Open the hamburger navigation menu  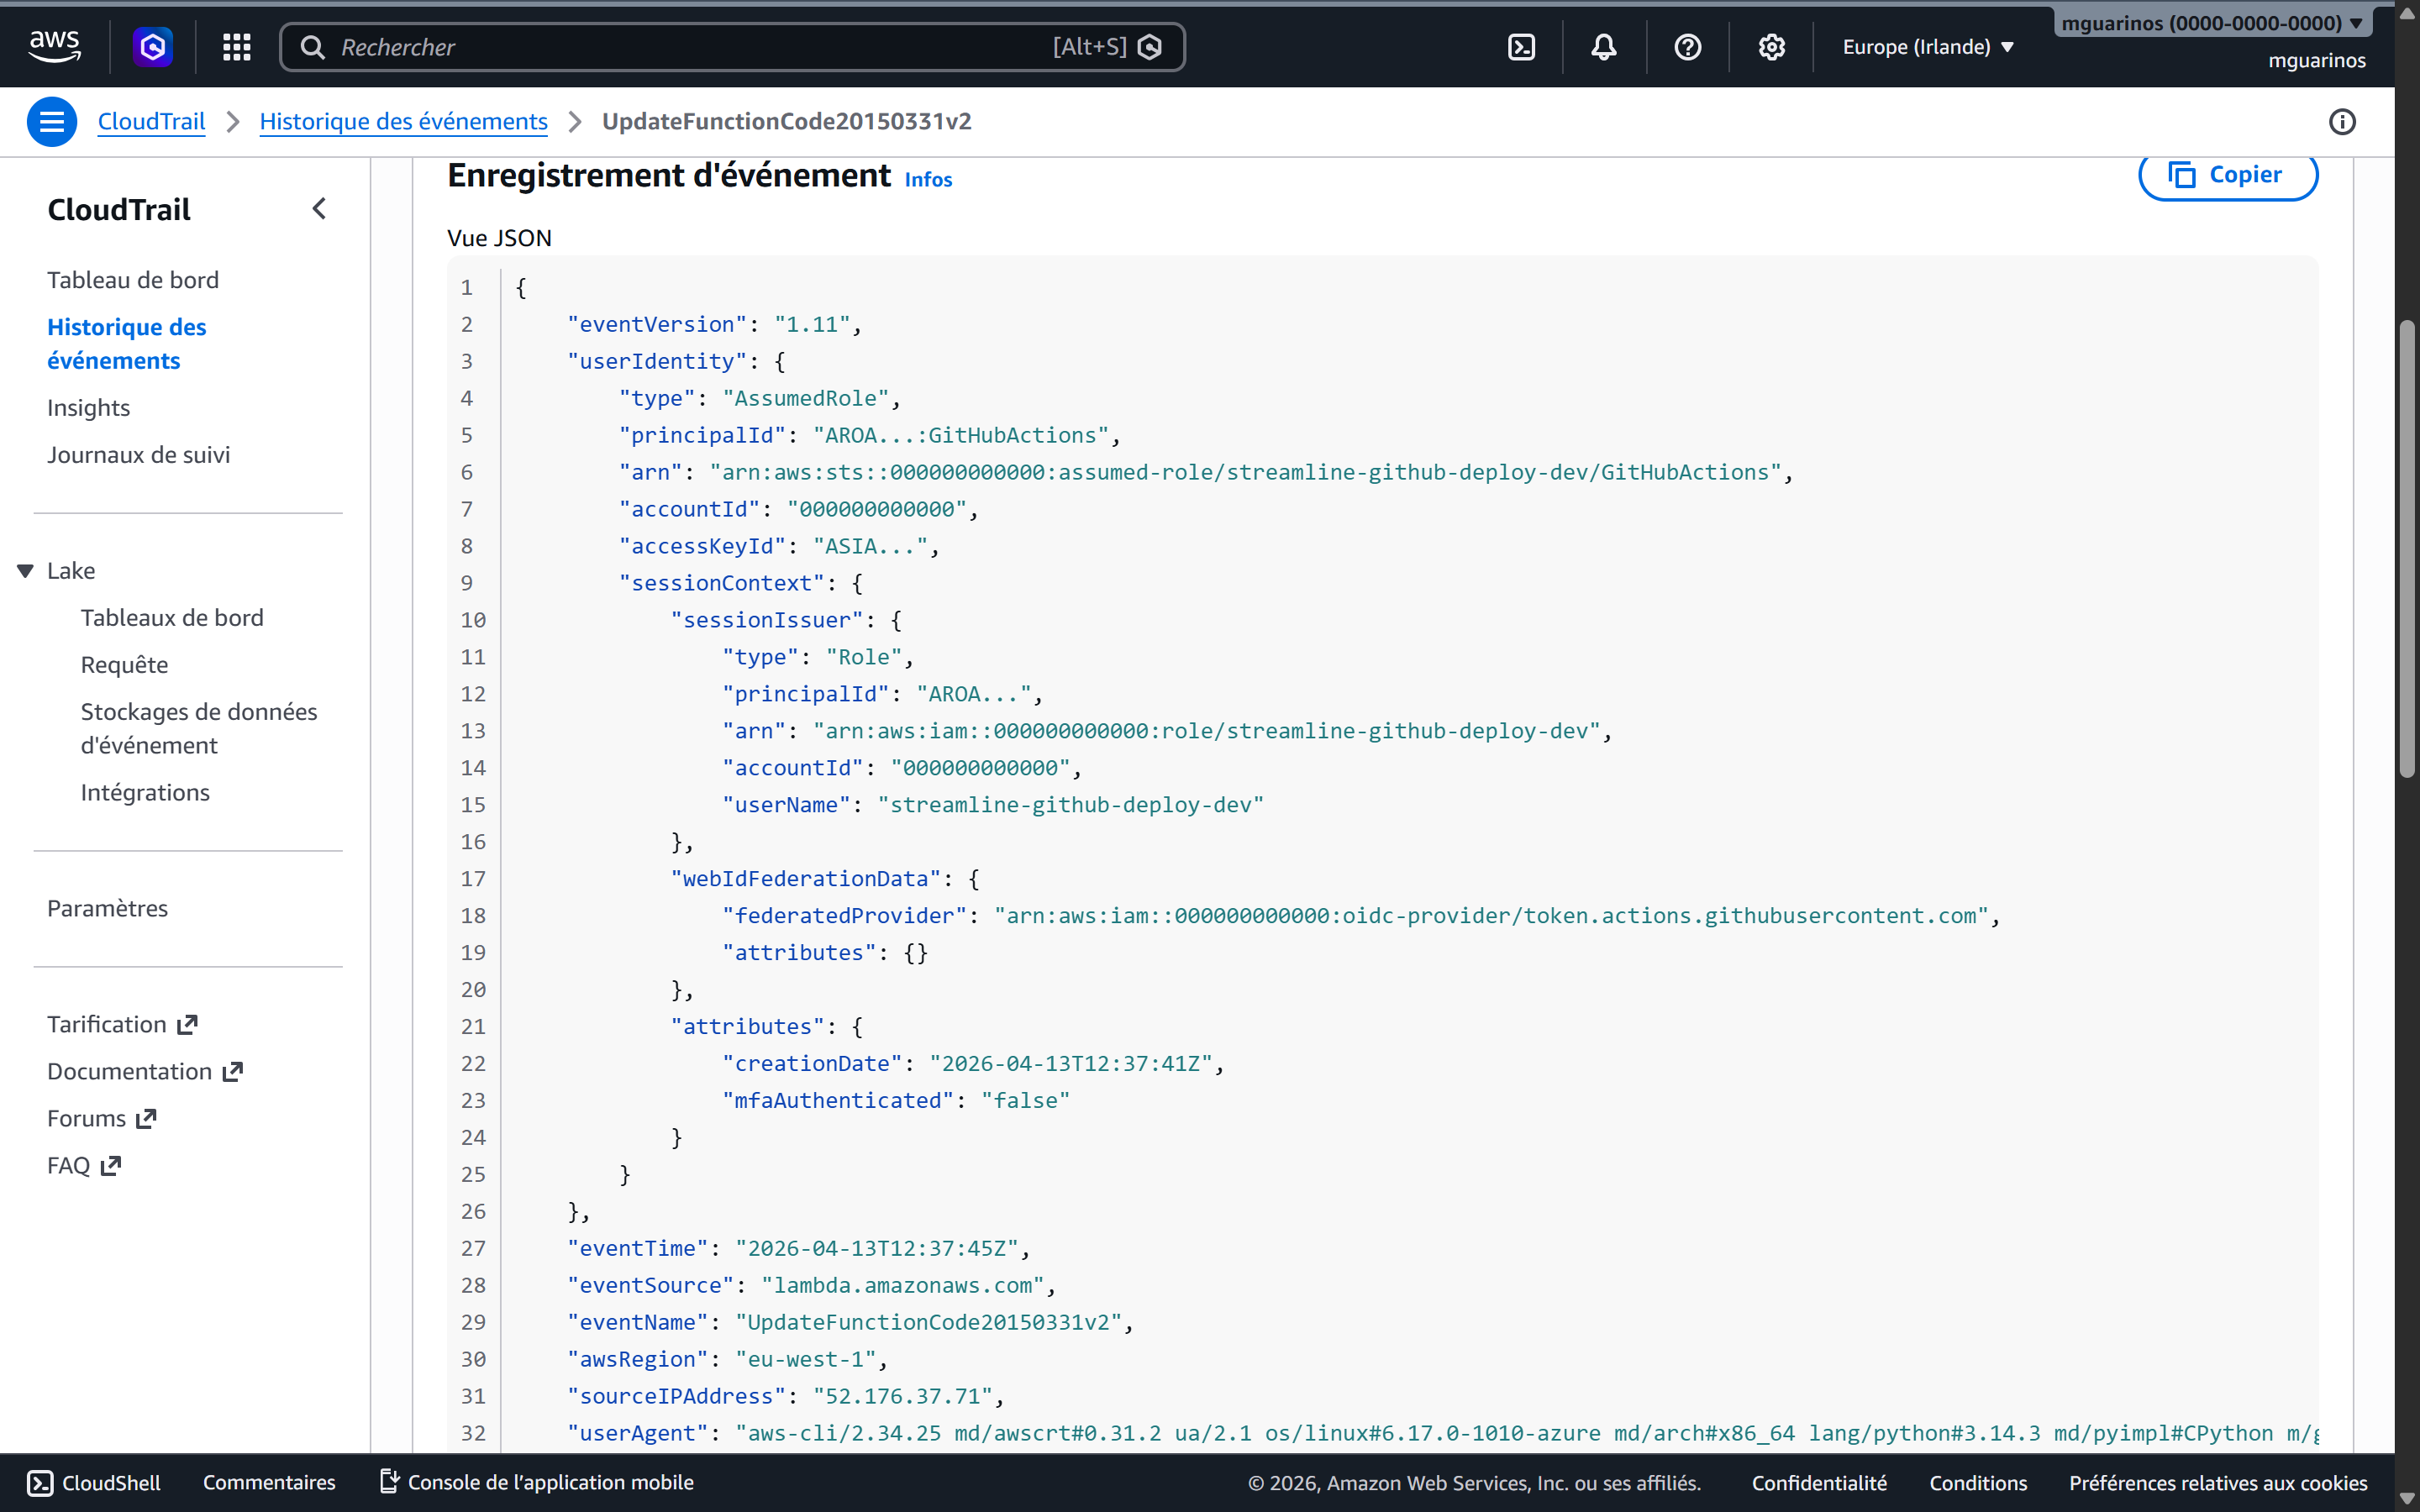(x=51, y=121)
